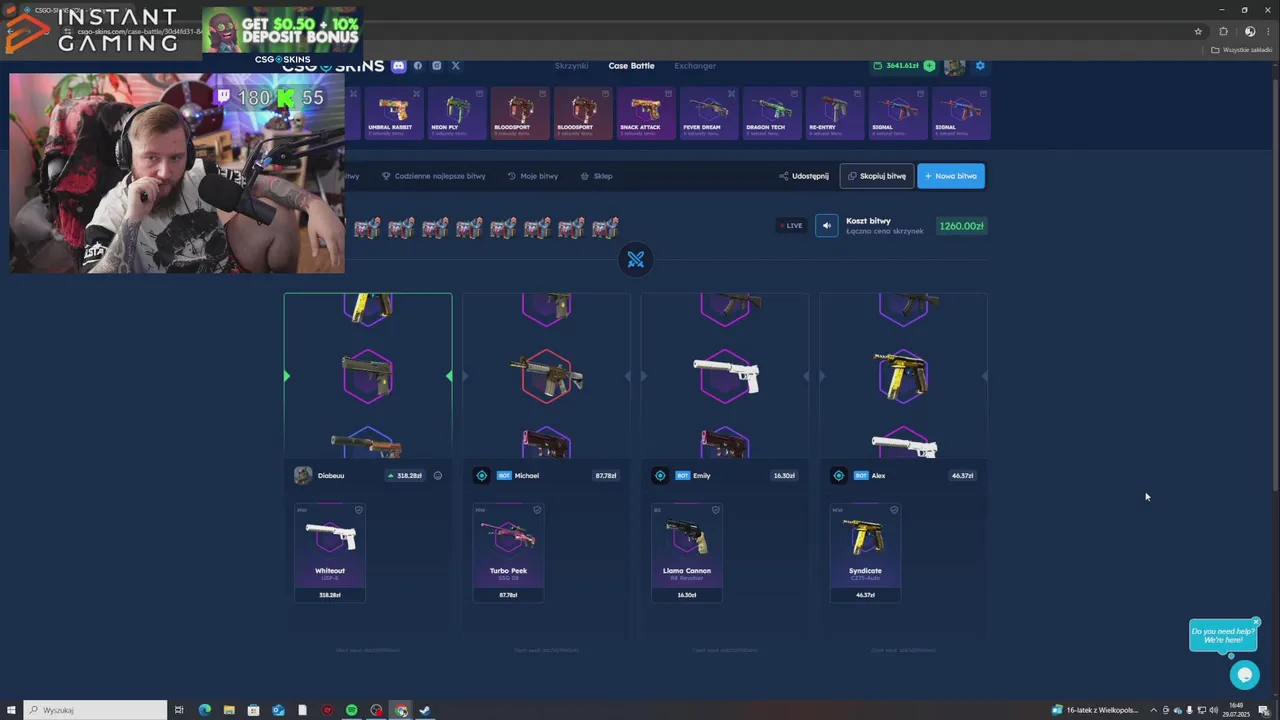The height and width of the screenshot is (720, 1280).
Task: Click the 1260.00zł battle cost value
Action: click(x=962, y=226)
